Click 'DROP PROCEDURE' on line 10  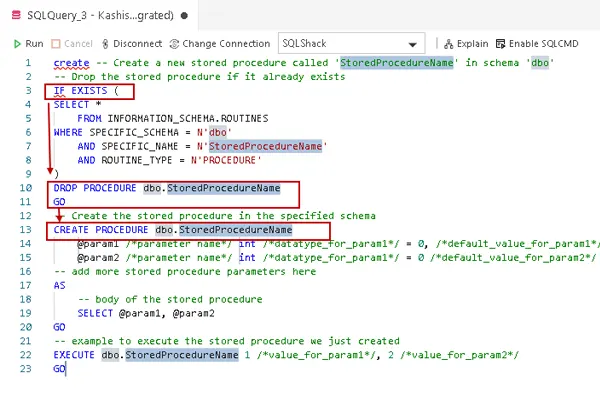95,188
